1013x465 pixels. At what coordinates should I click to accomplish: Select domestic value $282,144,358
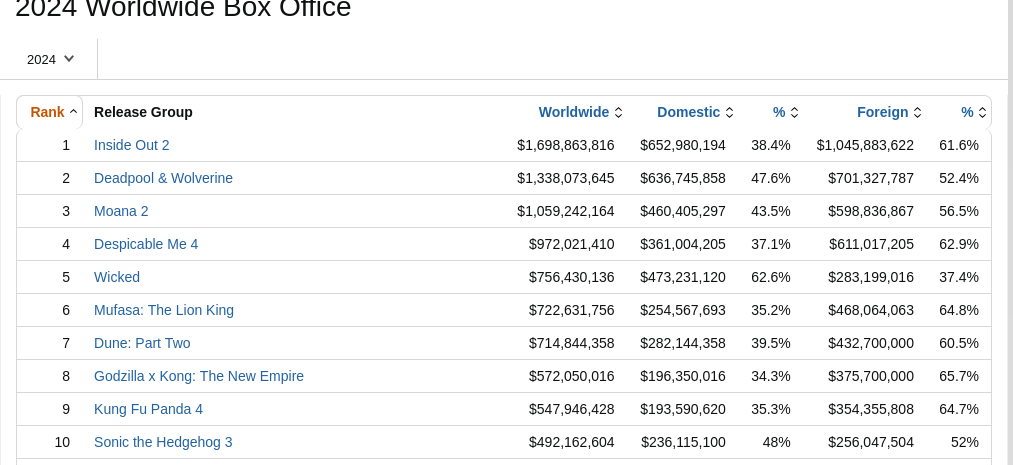[683, 343]
